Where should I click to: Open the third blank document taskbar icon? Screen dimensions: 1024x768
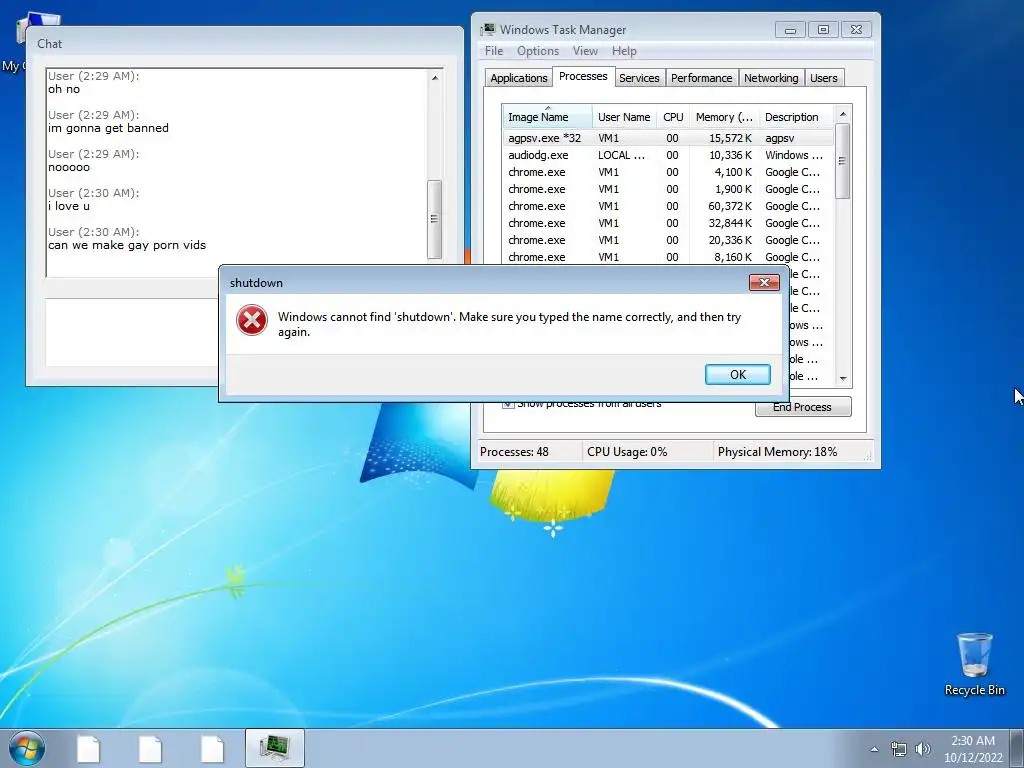[x=212, y=748]
